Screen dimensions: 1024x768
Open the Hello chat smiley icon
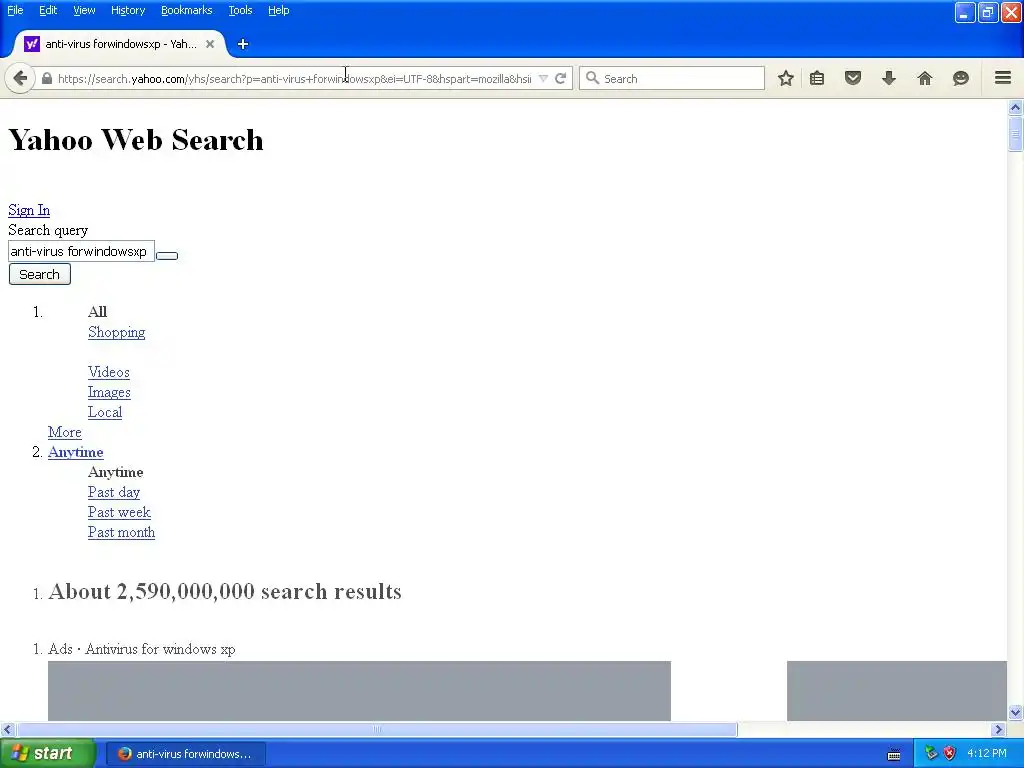tap(961, 78)
